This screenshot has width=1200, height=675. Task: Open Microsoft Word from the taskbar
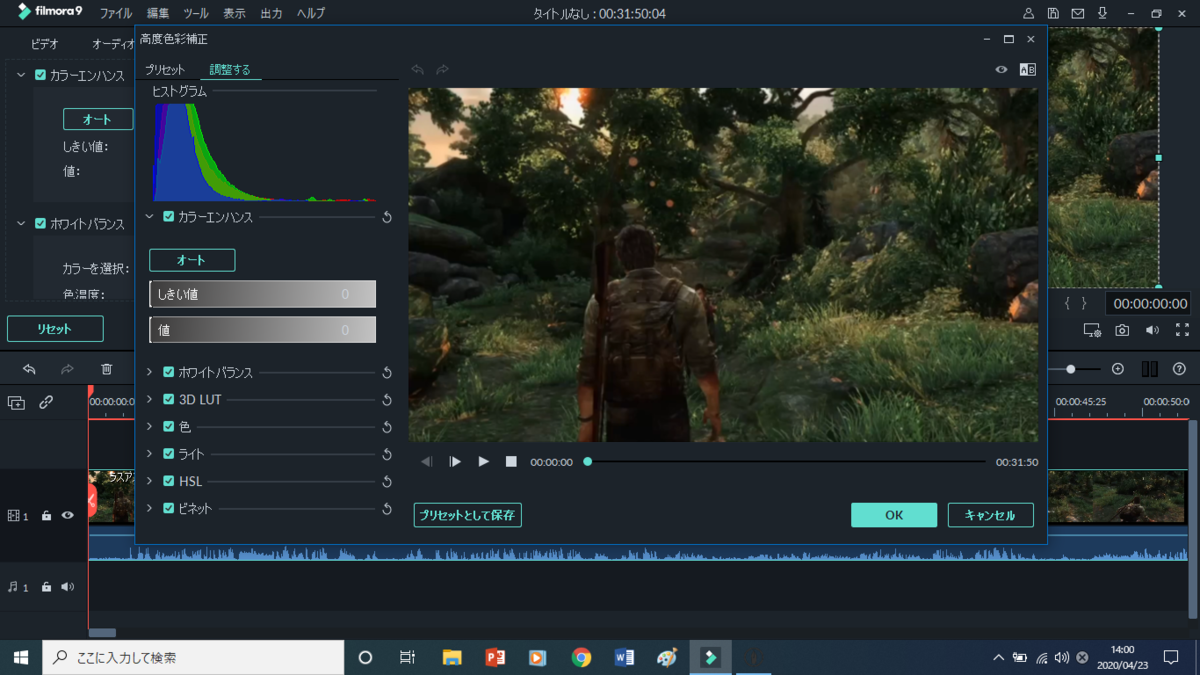624,657
